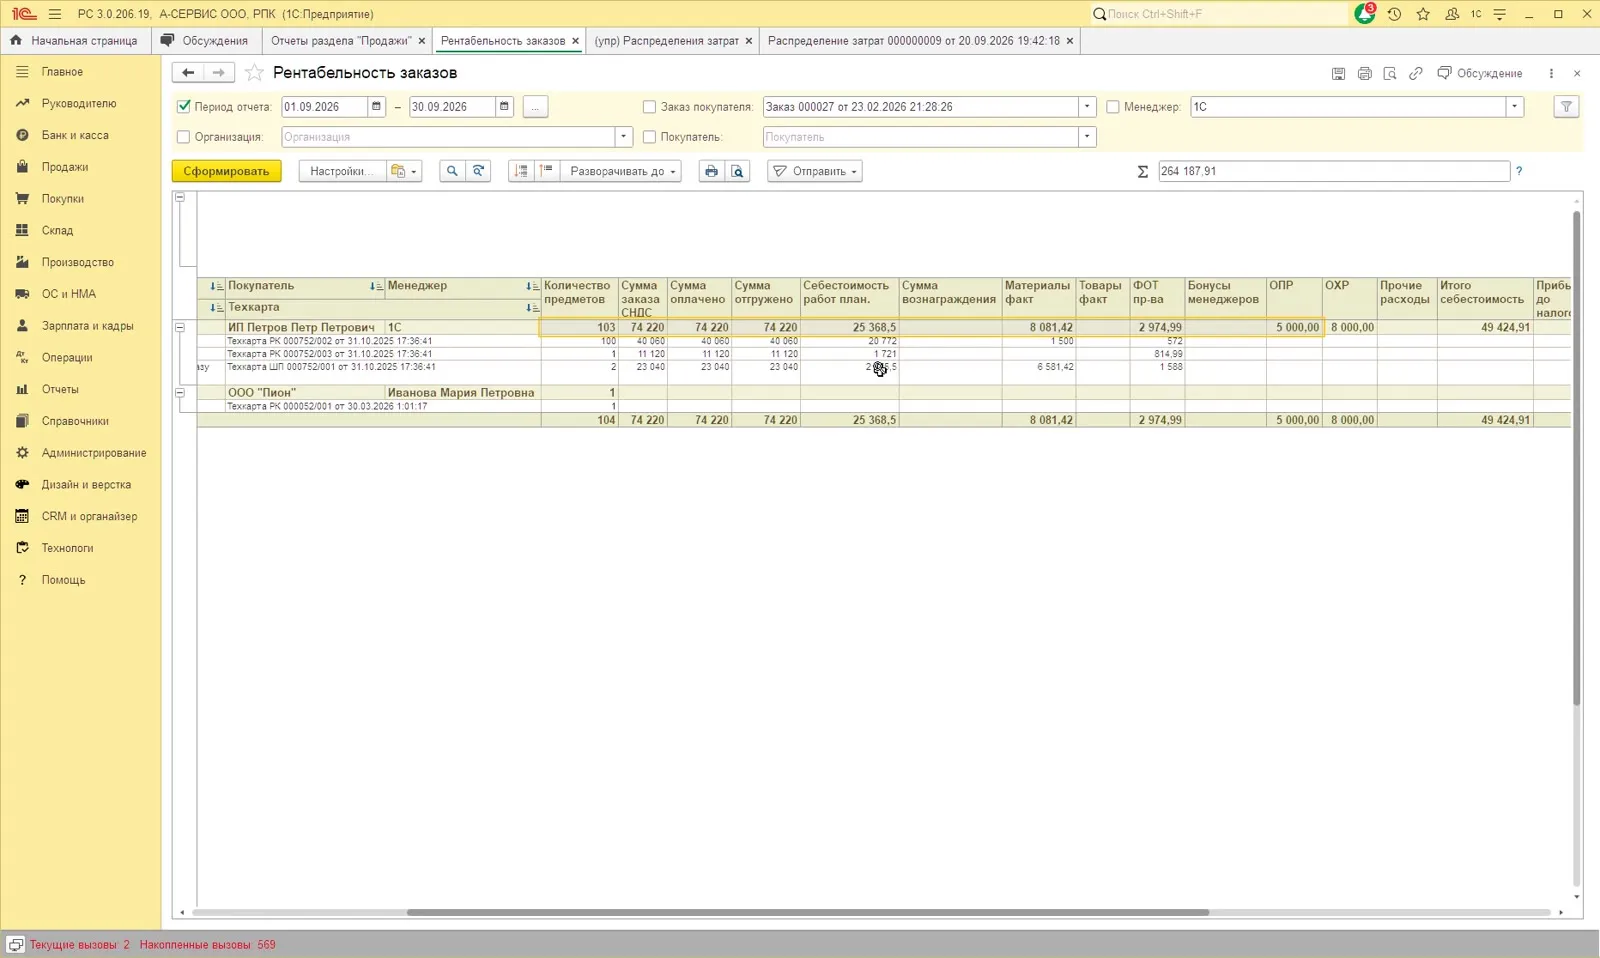Viewport: 1600px width, 958px height.
Task: Collapse the ИП Петров Петр Петрович group
Action: click(180, 327)
